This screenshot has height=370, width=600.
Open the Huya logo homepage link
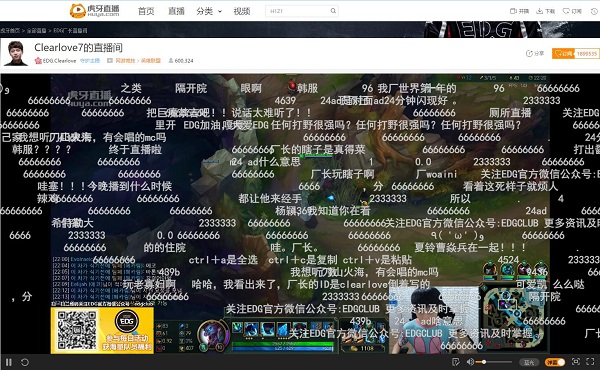click(95, 10)
